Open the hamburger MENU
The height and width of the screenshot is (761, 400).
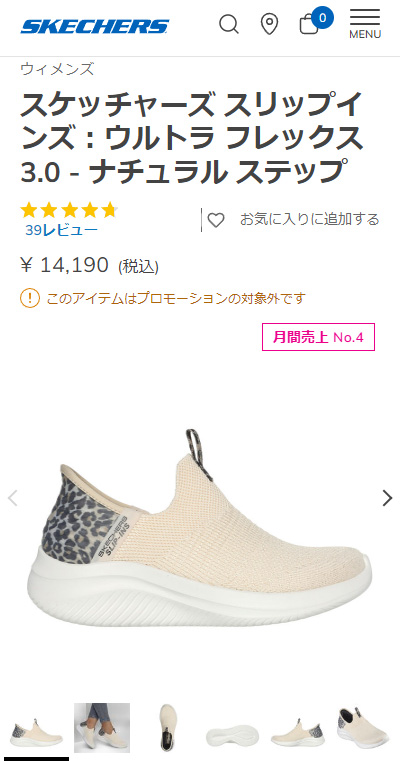tap(365, 23)
